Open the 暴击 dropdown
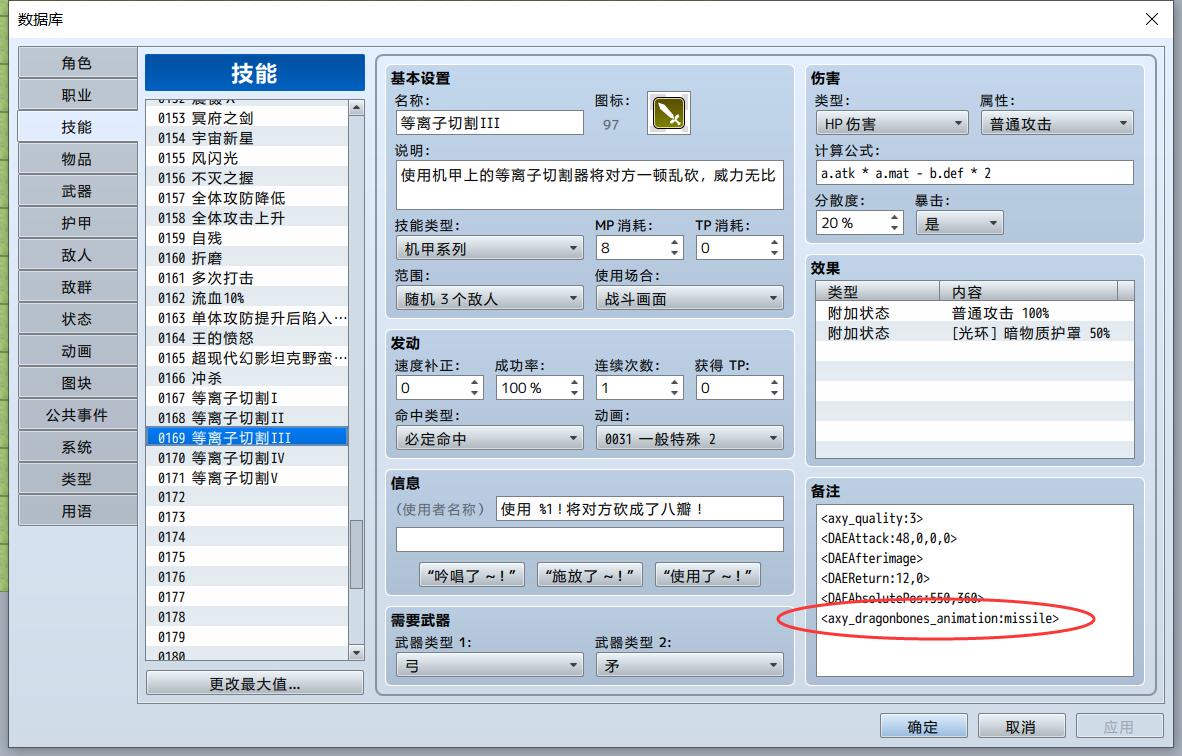 (960, 224)
